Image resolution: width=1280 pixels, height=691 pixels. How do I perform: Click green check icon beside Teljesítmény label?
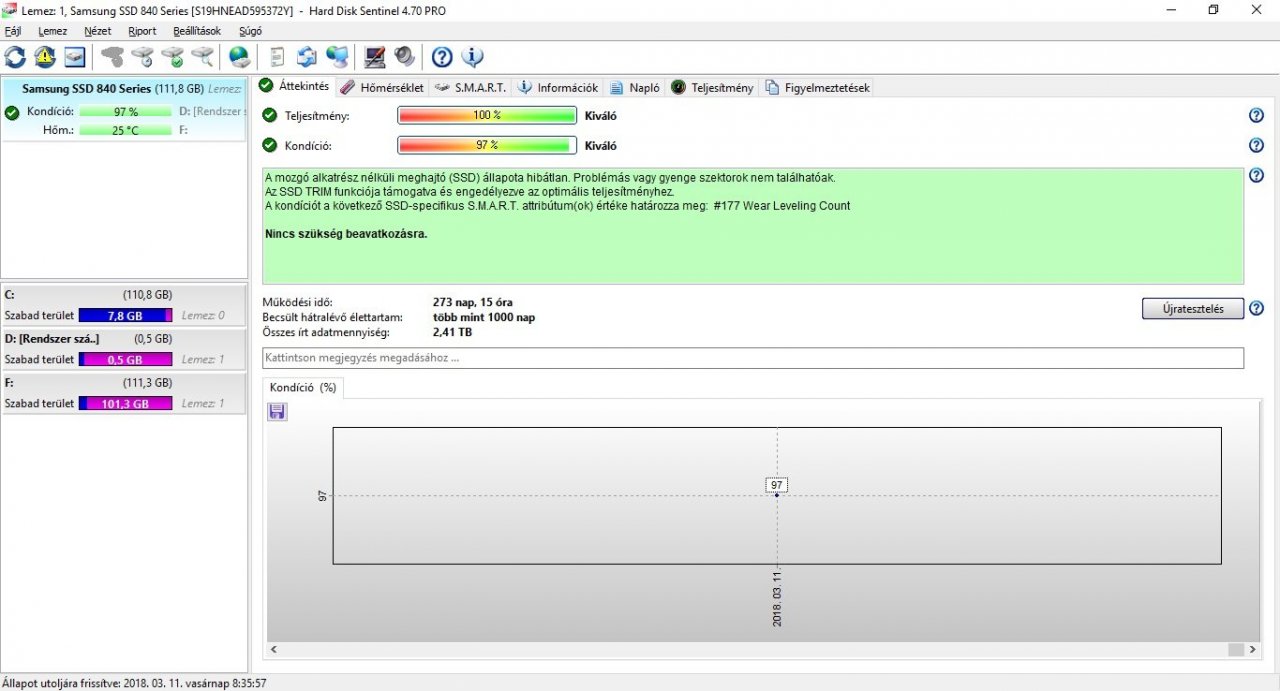(x=269, y=115)
